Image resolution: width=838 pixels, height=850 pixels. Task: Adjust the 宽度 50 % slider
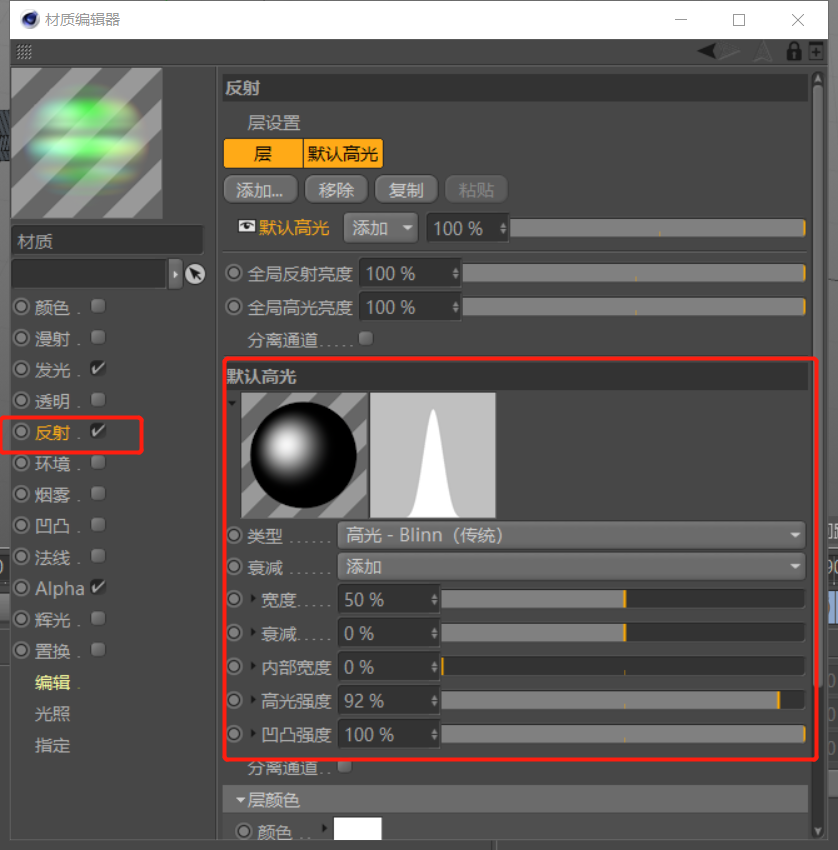[623, 599]
